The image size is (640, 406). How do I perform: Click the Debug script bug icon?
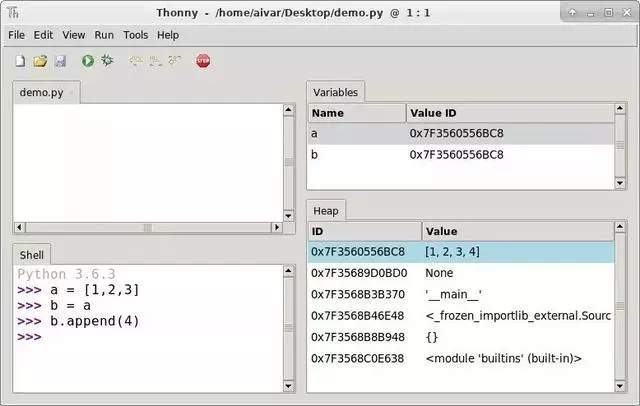pyautogui.click(x=107, y=60)
